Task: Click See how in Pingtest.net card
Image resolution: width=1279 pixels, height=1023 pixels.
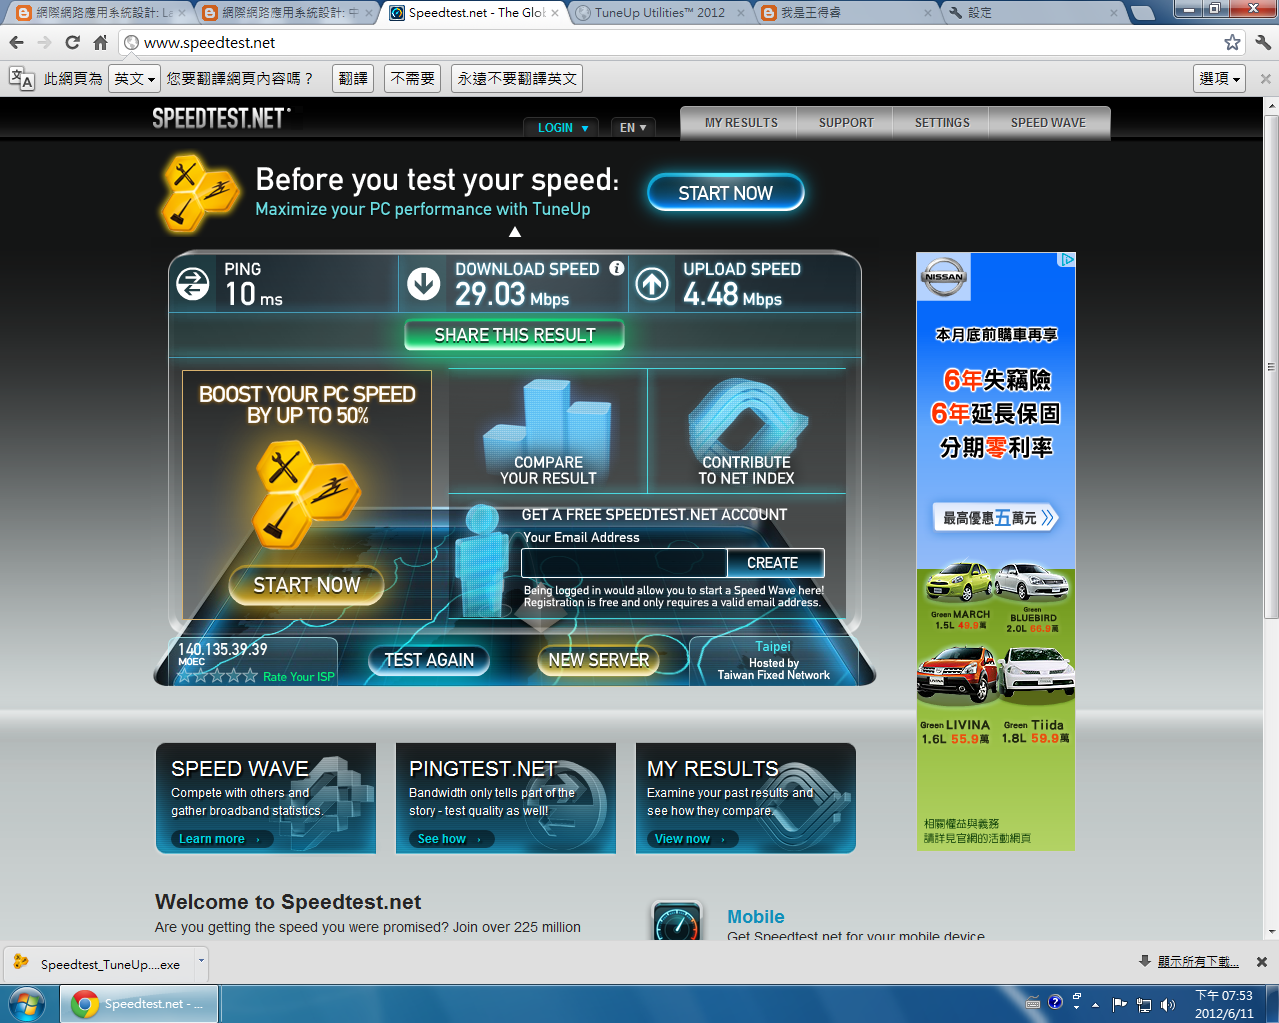Action: click(451, 839)
